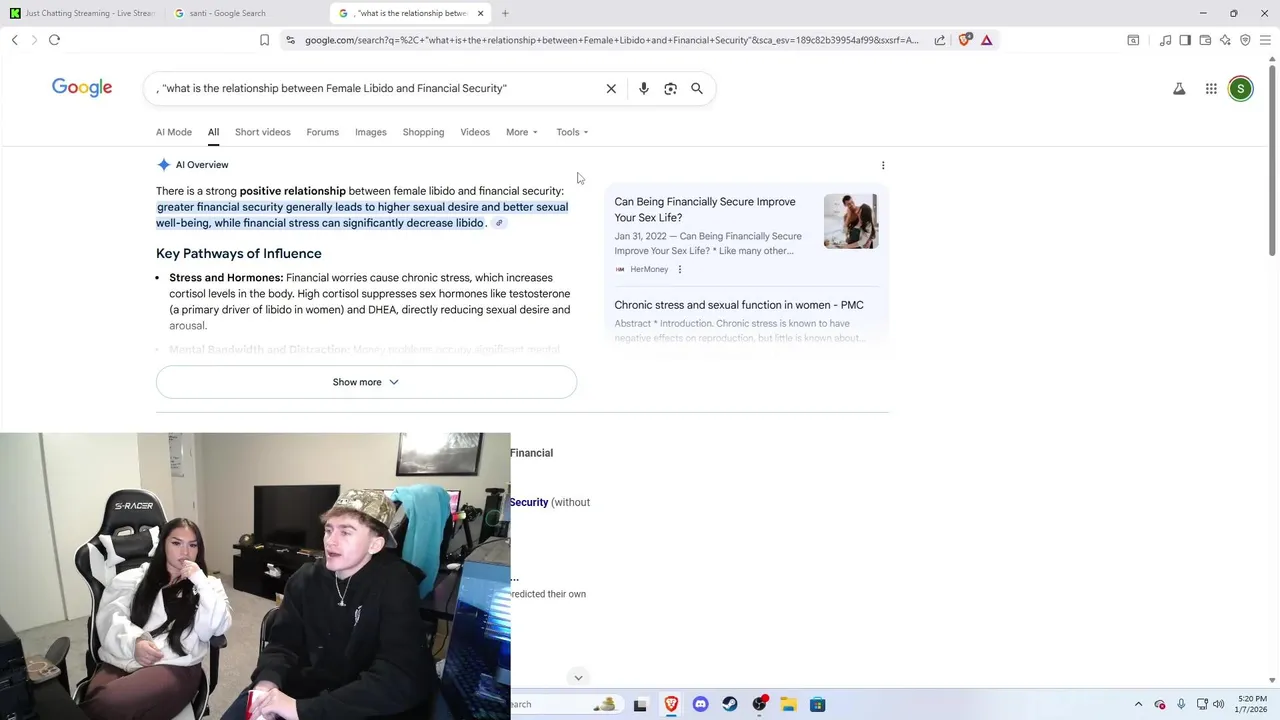This screenshot has width=1280, height=720.
Task: Select the Forums tab
Action: [323, 132]
